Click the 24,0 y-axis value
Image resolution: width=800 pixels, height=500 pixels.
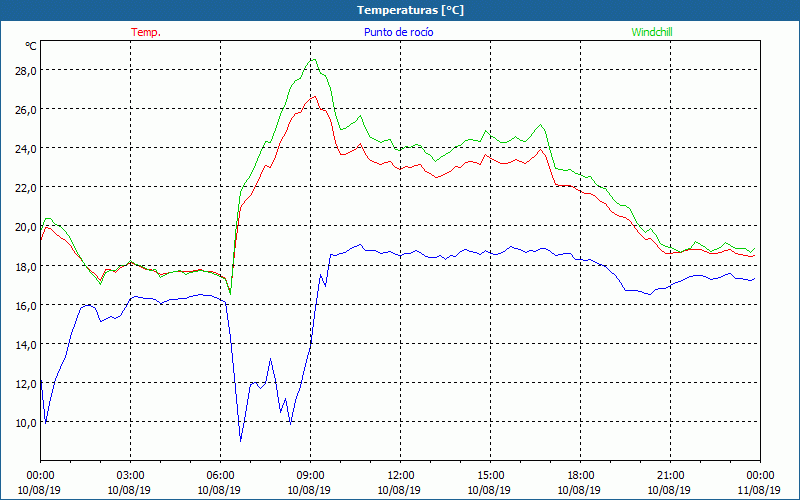click(26, 149)
